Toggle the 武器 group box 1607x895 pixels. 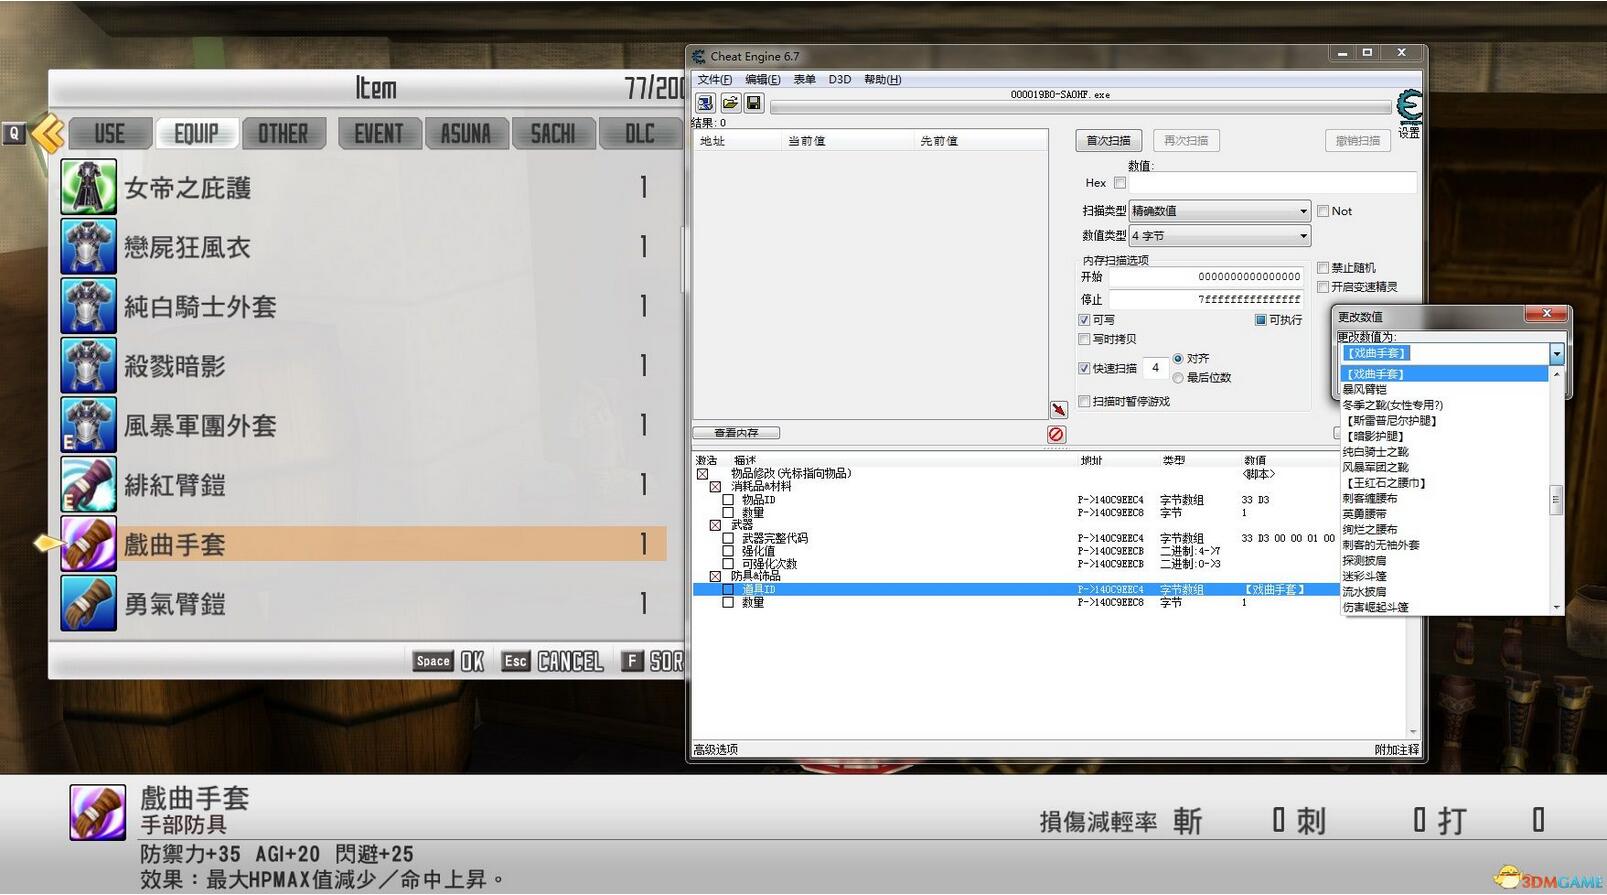pyautogui.click(x=715, y=525)
